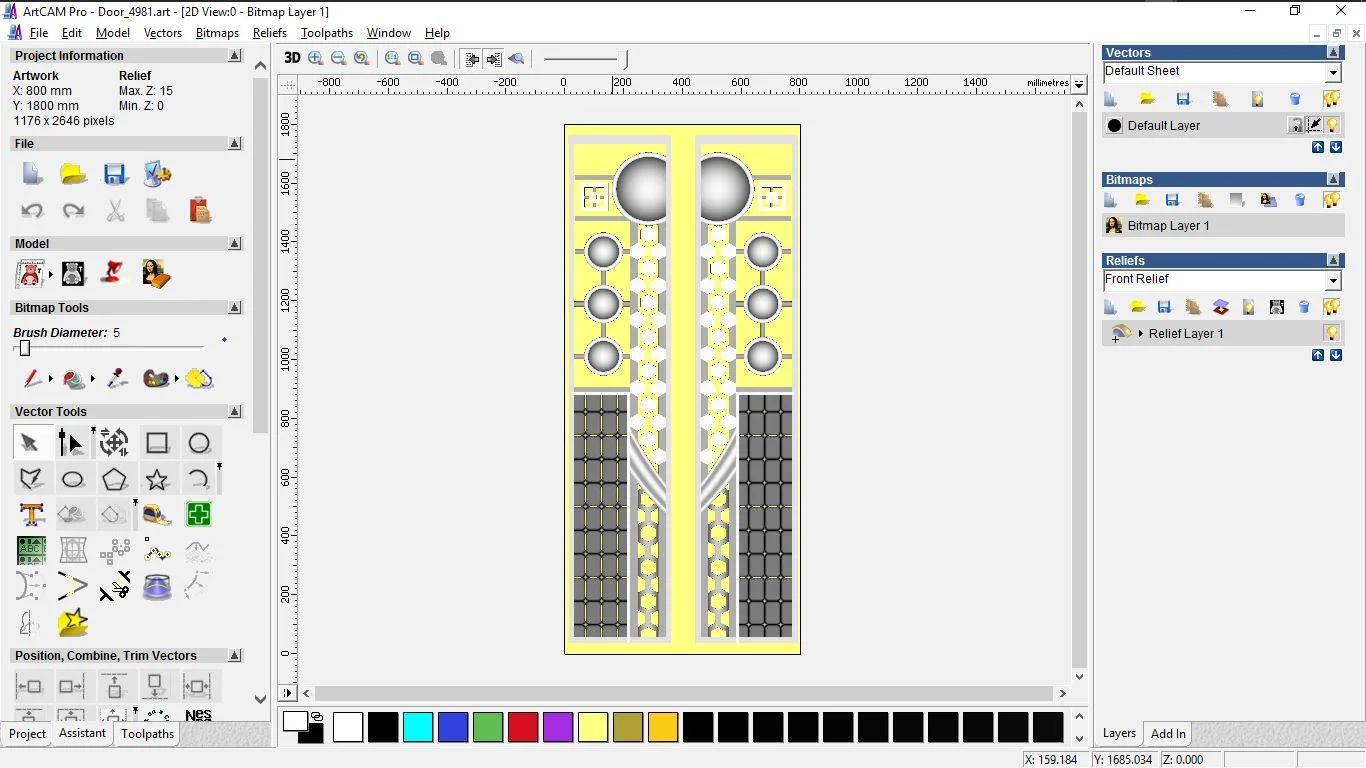This screenshot has height=768, width=1366.
Task: Expand Relief Layer 1 tree arrow
Action: click(1140, 334)
